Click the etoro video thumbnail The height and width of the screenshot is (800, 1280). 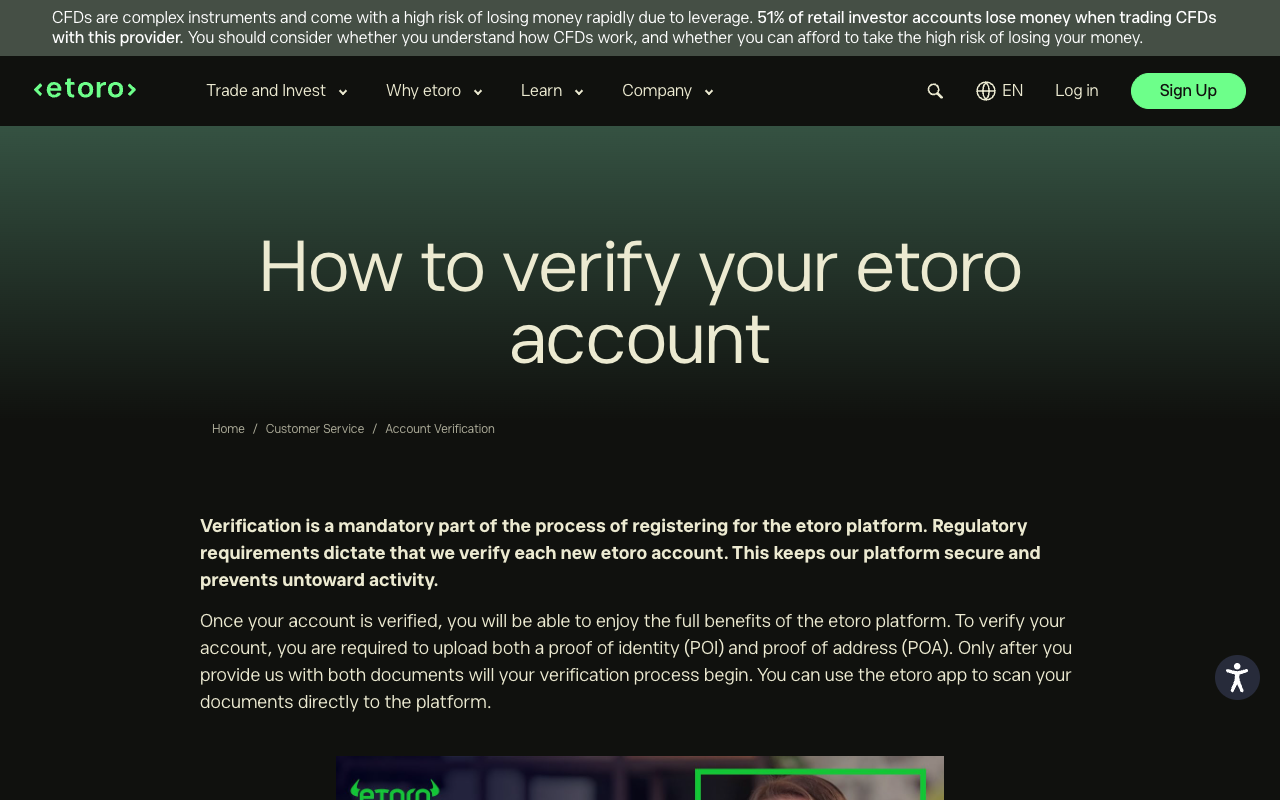pos(640,778)
